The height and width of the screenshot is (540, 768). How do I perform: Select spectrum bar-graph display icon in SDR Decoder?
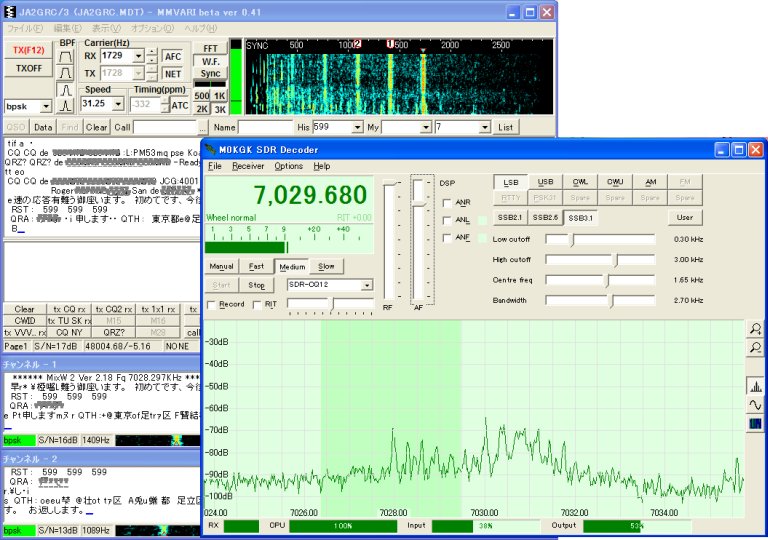click(x=755, y=387)
